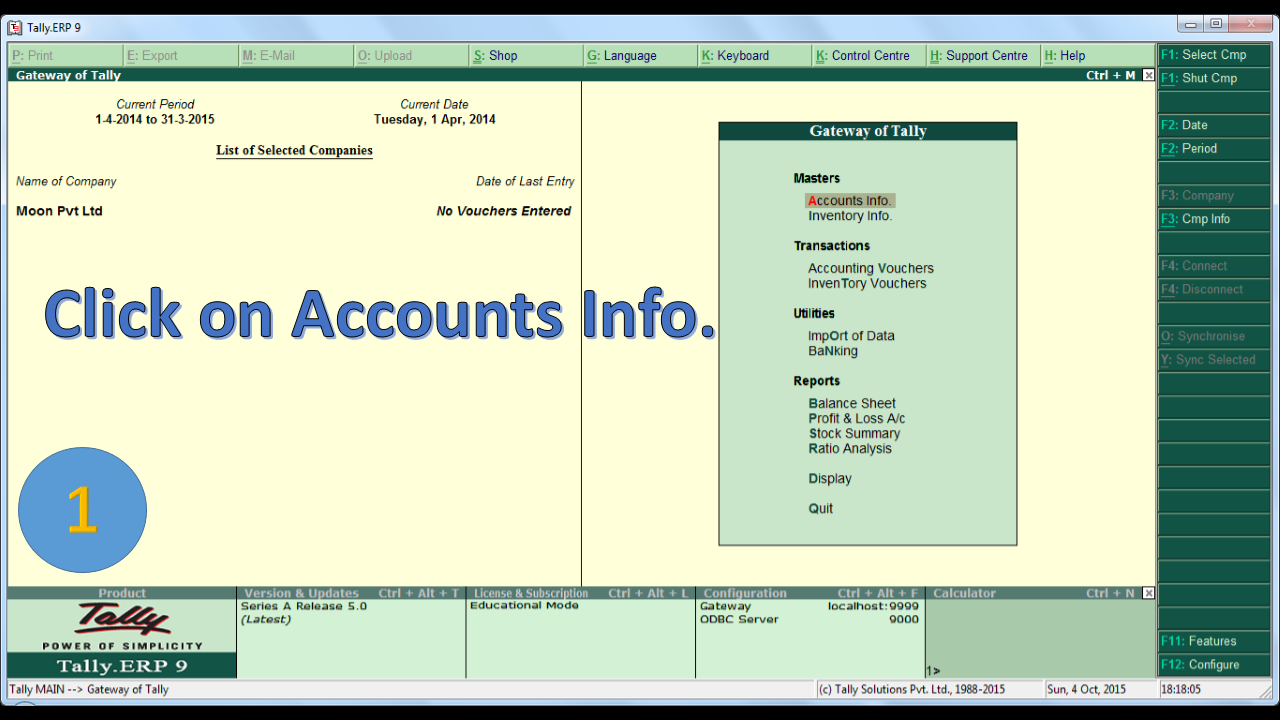Open the Language option
This screenshot has width=1280, height=720.
[x=640, y=56]
